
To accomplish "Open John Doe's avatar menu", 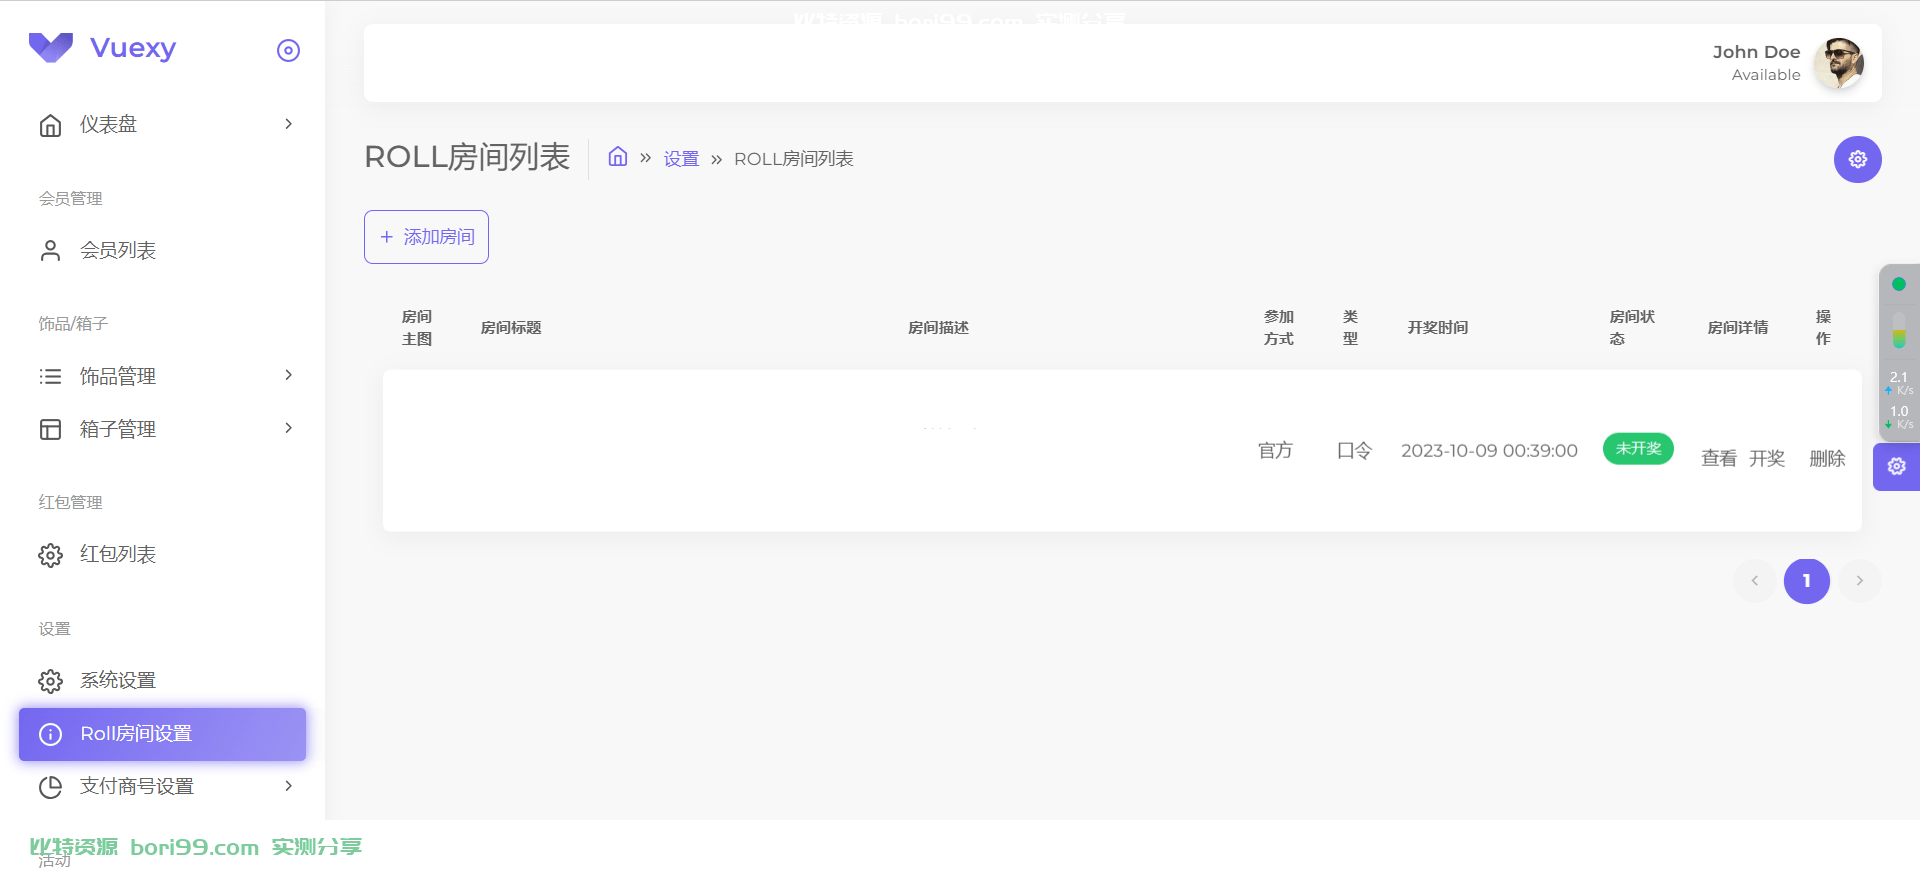I will tap(1839, 63).
